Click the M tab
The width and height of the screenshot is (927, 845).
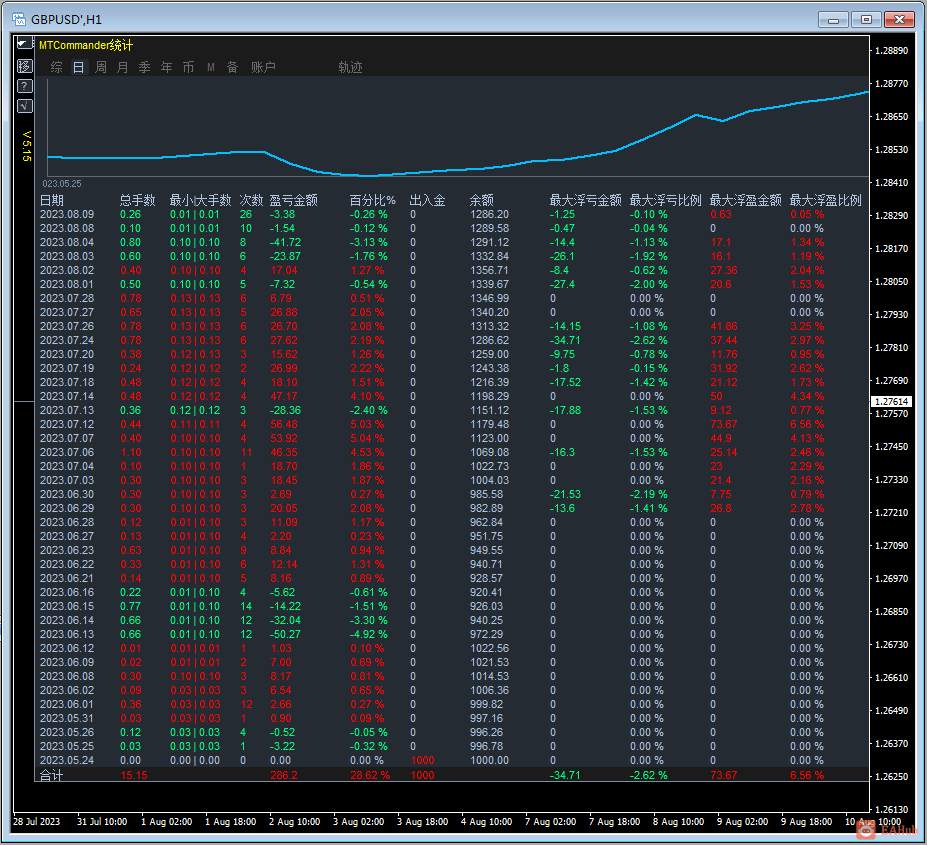tap(210, 67)
